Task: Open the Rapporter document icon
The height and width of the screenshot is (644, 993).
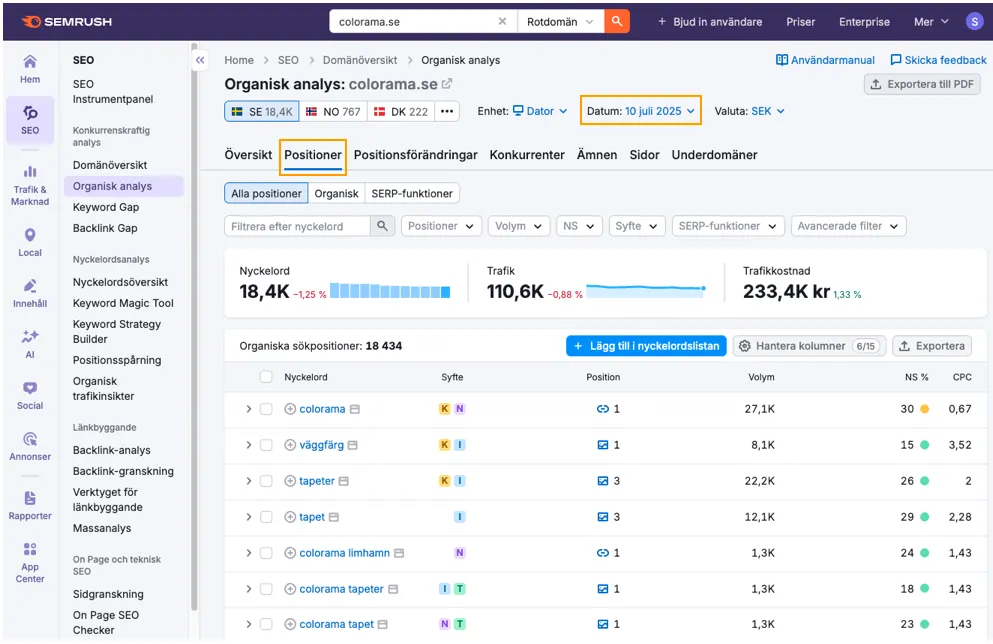Action: pyautogui.click(x=30, y=498)
